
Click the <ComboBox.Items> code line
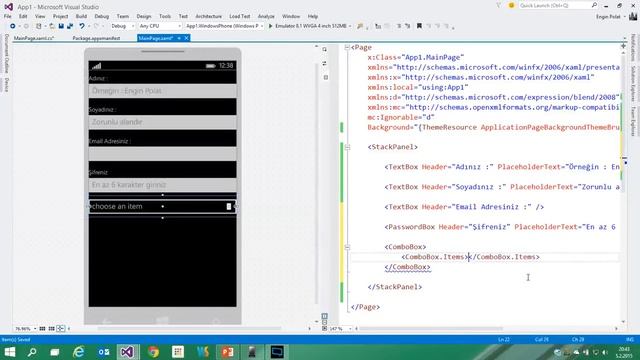point(471,257)
